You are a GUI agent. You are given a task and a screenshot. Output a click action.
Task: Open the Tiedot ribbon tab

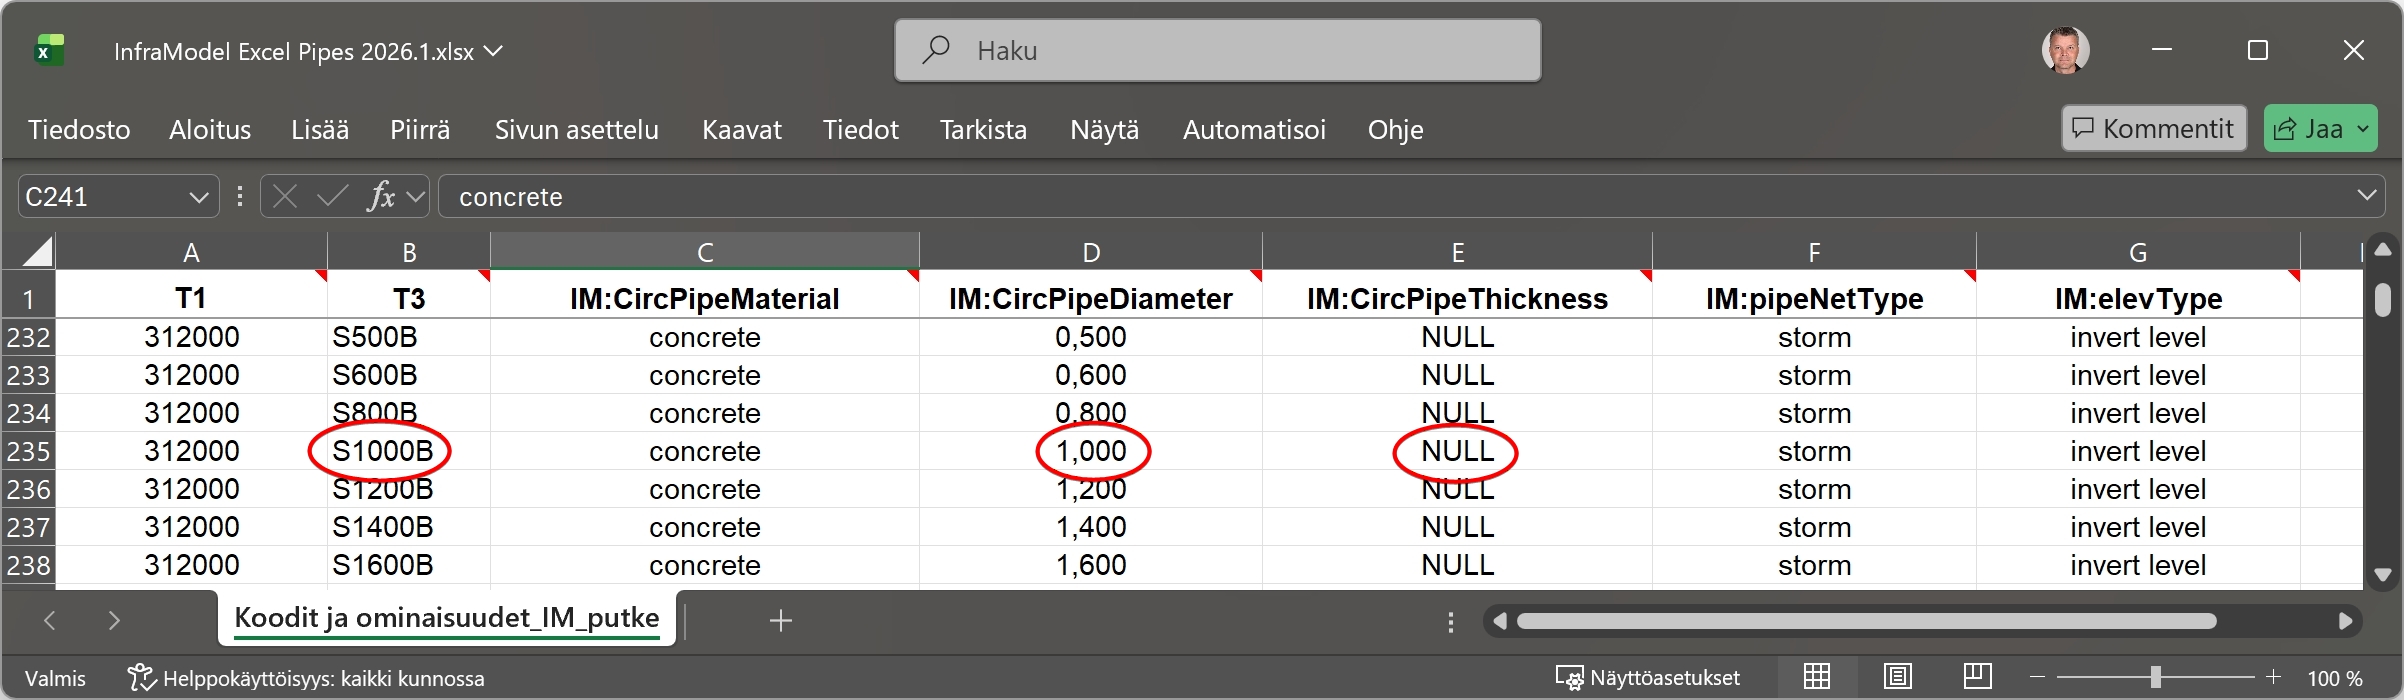(x=861, y=130)
